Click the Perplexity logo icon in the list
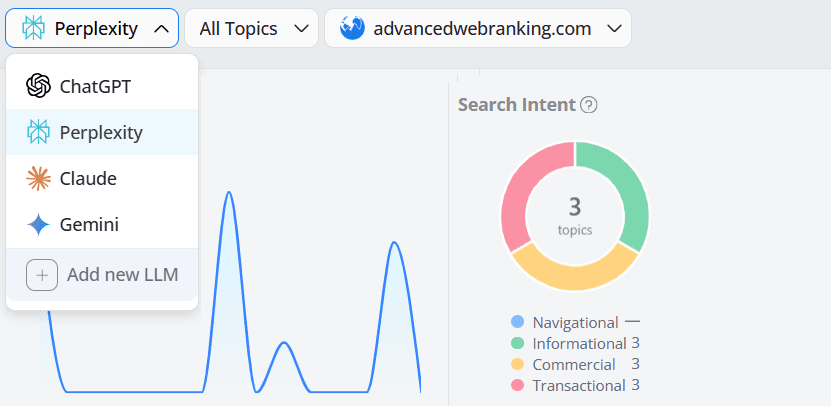Screen dimensions: 831x406 [38, 132]
